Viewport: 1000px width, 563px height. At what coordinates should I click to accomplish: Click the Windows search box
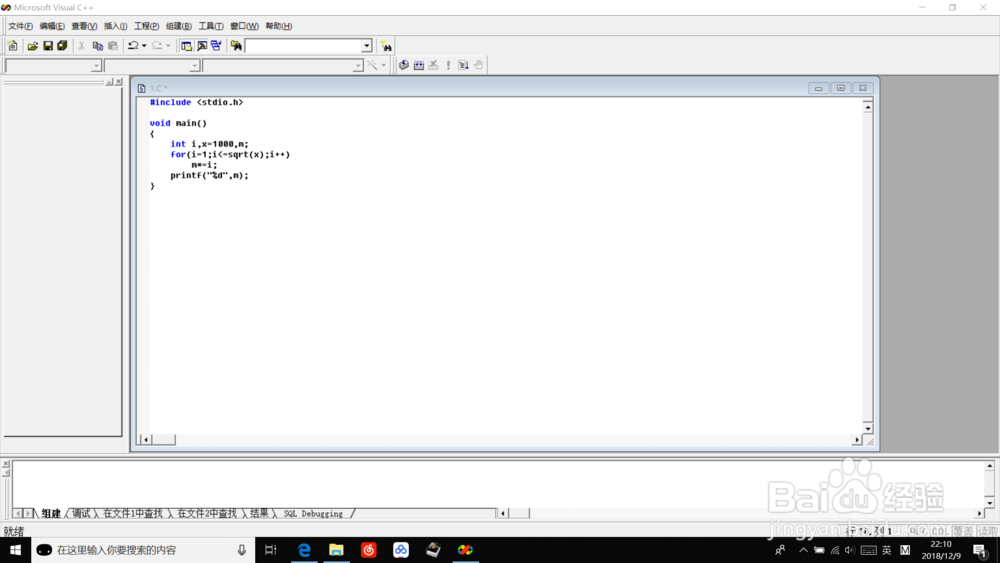point(143,550)
